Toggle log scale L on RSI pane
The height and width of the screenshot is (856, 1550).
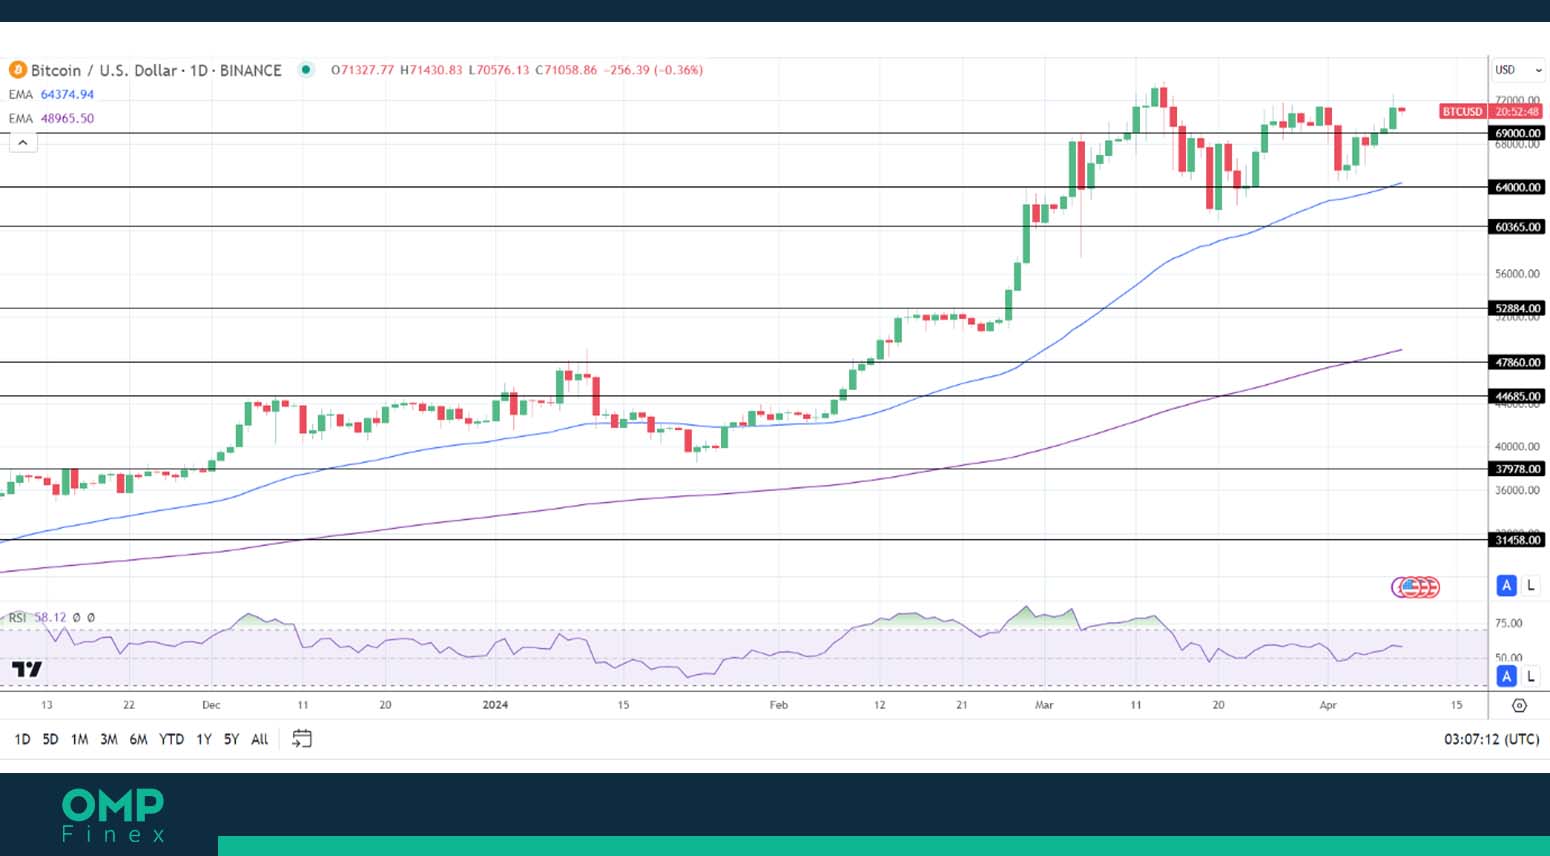(x=1530, y=677)
